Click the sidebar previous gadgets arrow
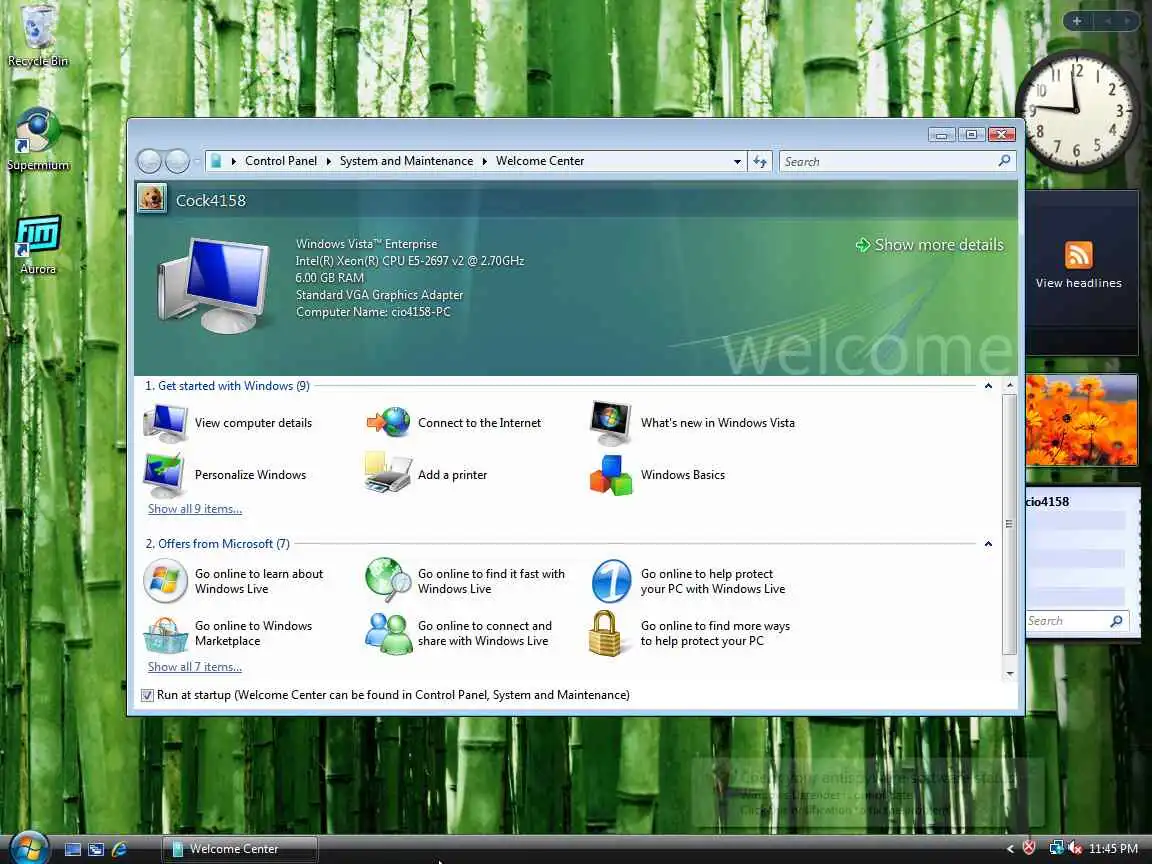 (x=1106, y=21)
